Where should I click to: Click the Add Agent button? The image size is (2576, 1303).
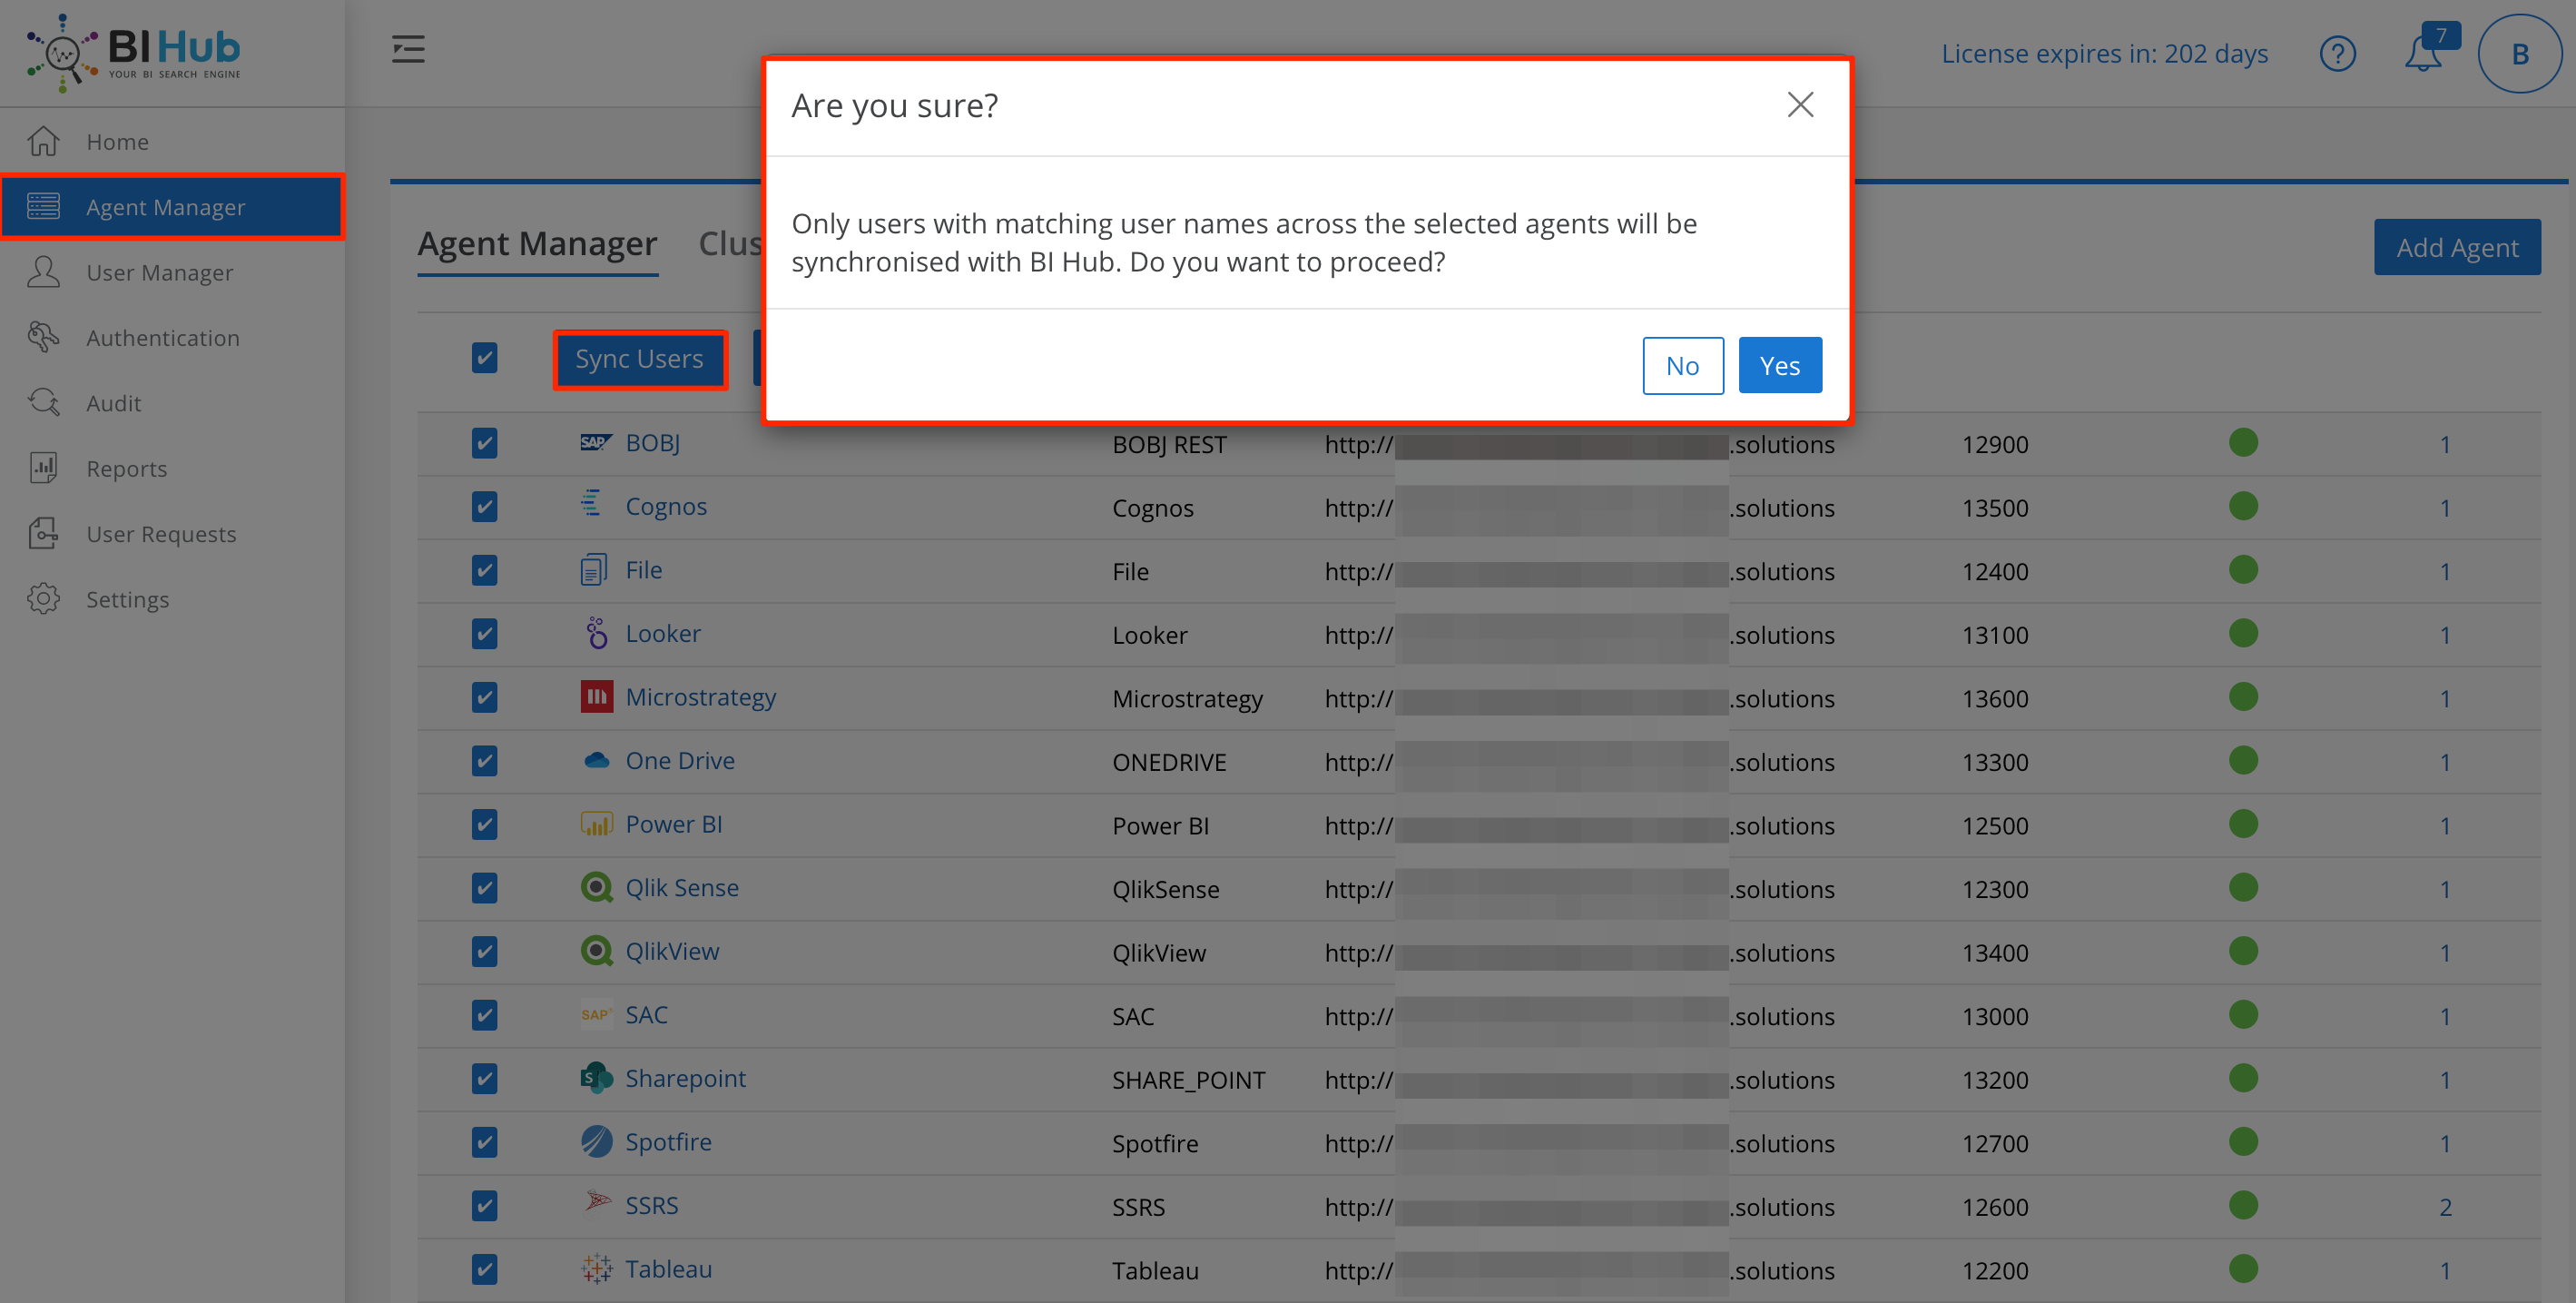click(2457, 247)
